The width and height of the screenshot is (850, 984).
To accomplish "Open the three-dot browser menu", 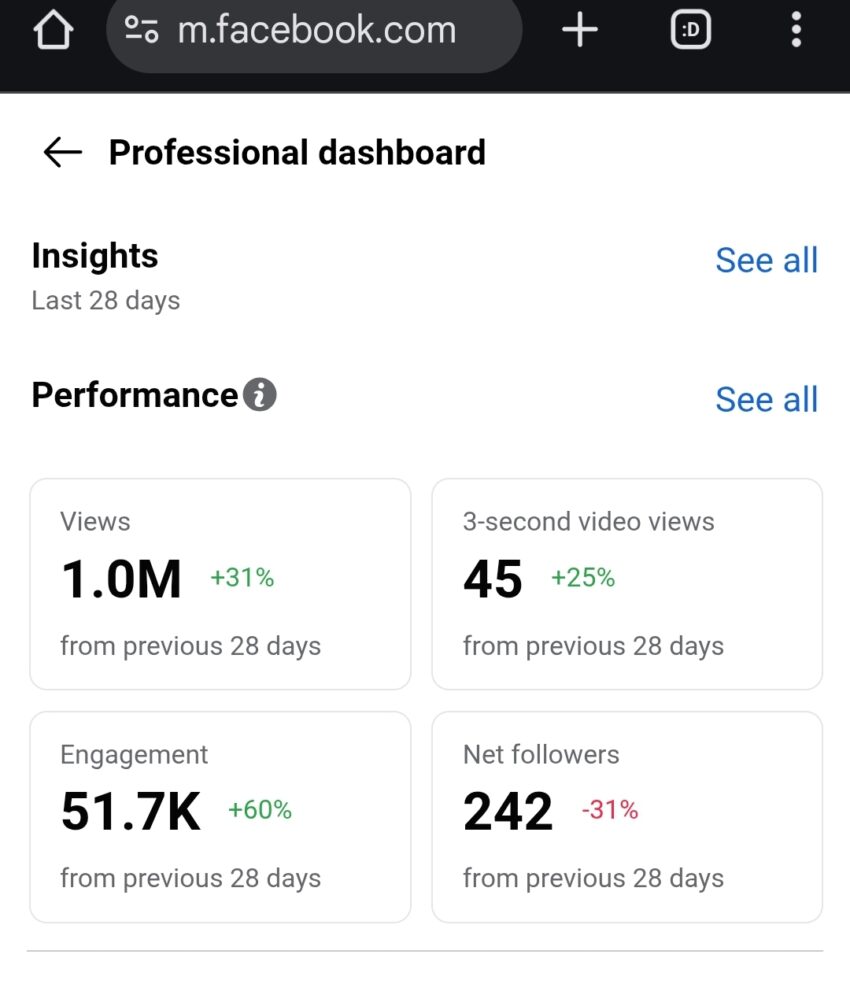I will 796,31.
